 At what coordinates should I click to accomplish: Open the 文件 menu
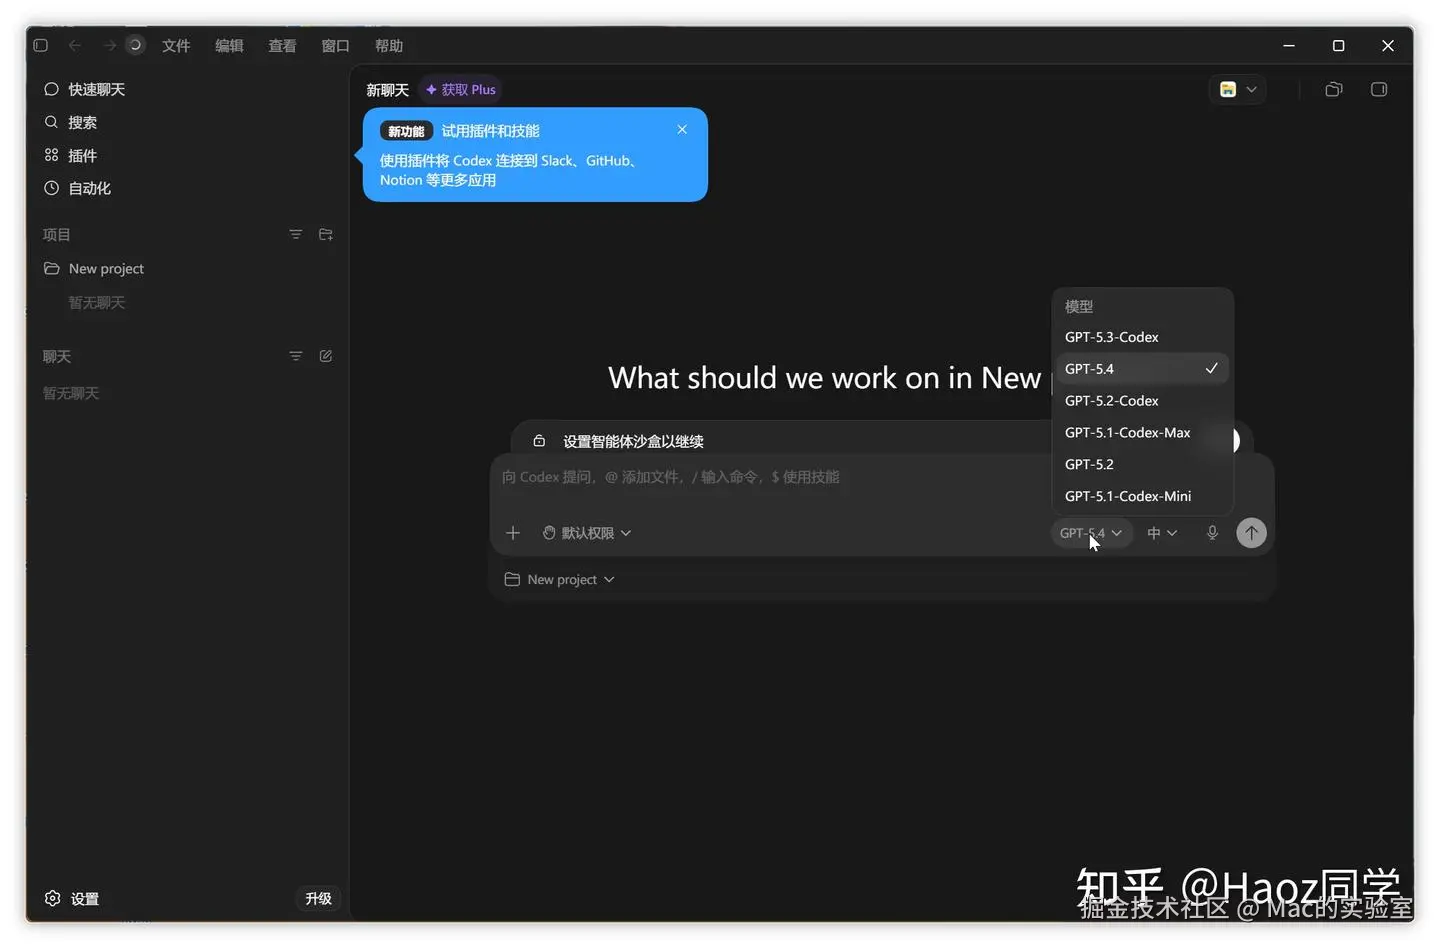pos(176,46)
